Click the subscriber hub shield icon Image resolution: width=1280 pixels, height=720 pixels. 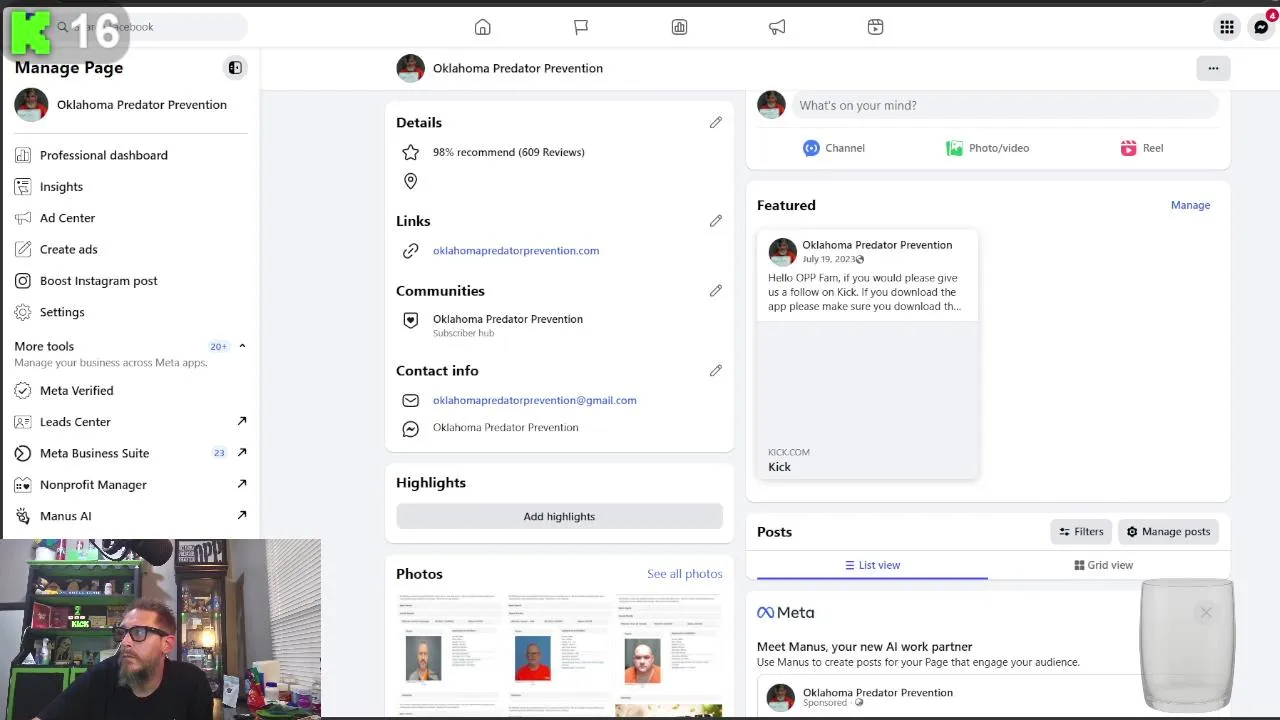[410, 321]
